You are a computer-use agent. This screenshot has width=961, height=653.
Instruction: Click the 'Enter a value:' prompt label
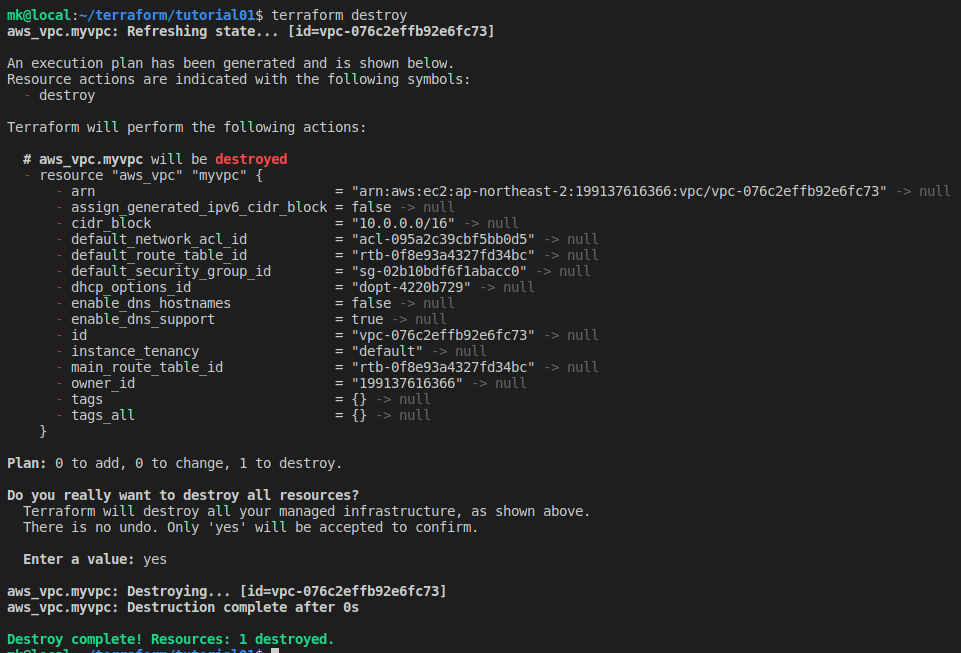[x=78, y=559]
